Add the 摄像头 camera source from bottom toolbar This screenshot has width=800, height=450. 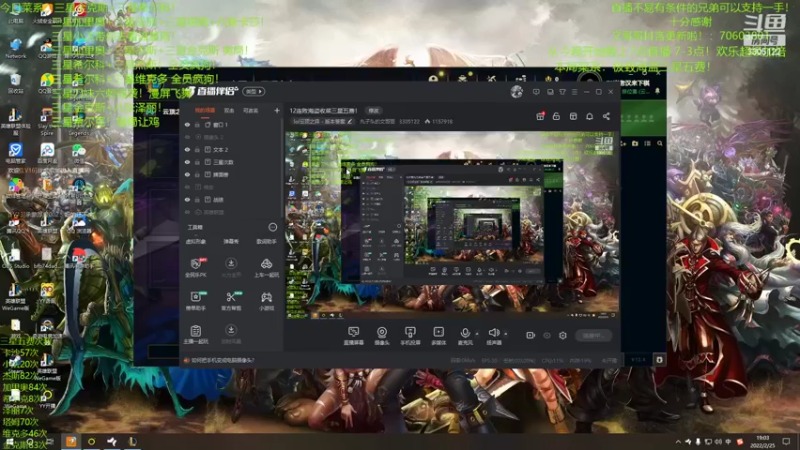[x=382, y=336]
